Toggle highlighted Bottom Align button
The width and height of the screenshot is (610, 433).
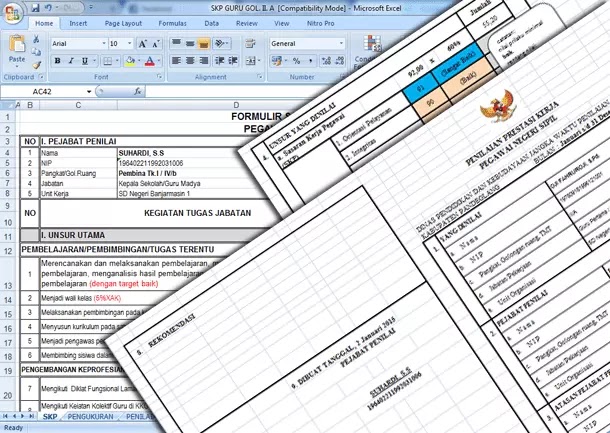[x=203, y=43]
